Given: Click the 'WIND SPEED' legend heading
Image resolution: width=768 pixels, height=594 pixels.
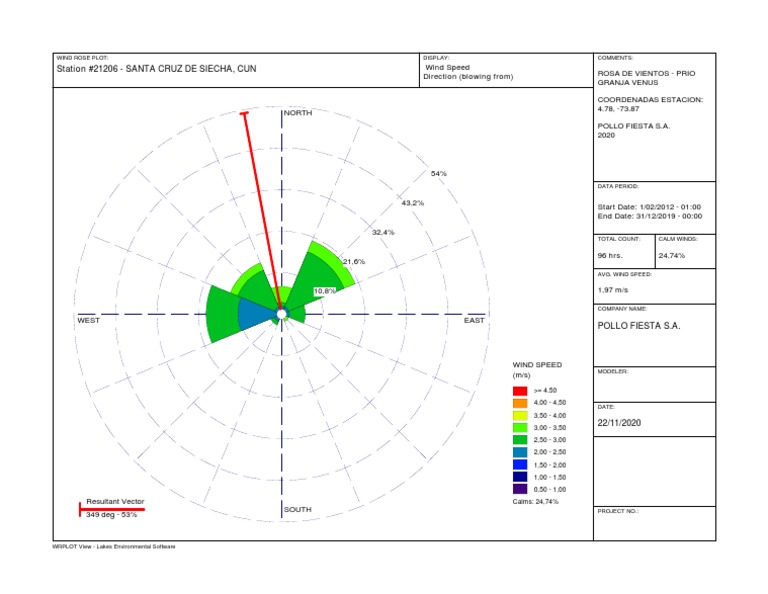Looking at the screenshot, I should click(x=537, y=365).
